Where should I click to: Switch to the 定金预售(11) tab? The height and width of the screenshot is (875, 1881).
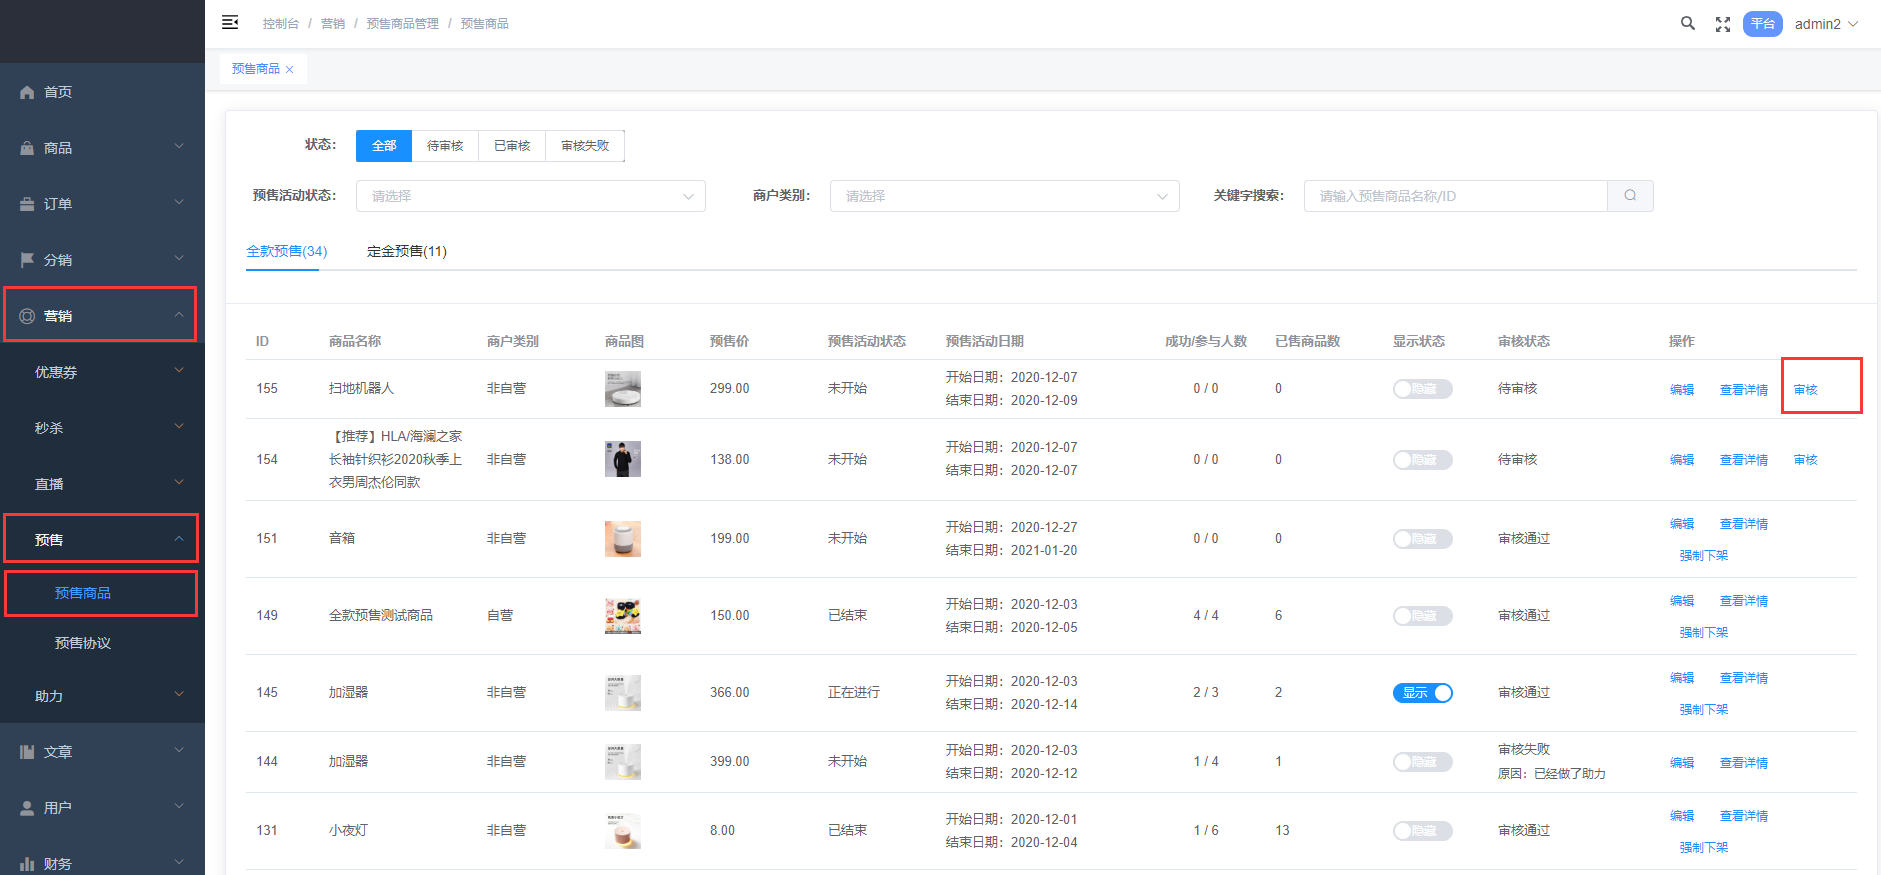tap(407, 251)
